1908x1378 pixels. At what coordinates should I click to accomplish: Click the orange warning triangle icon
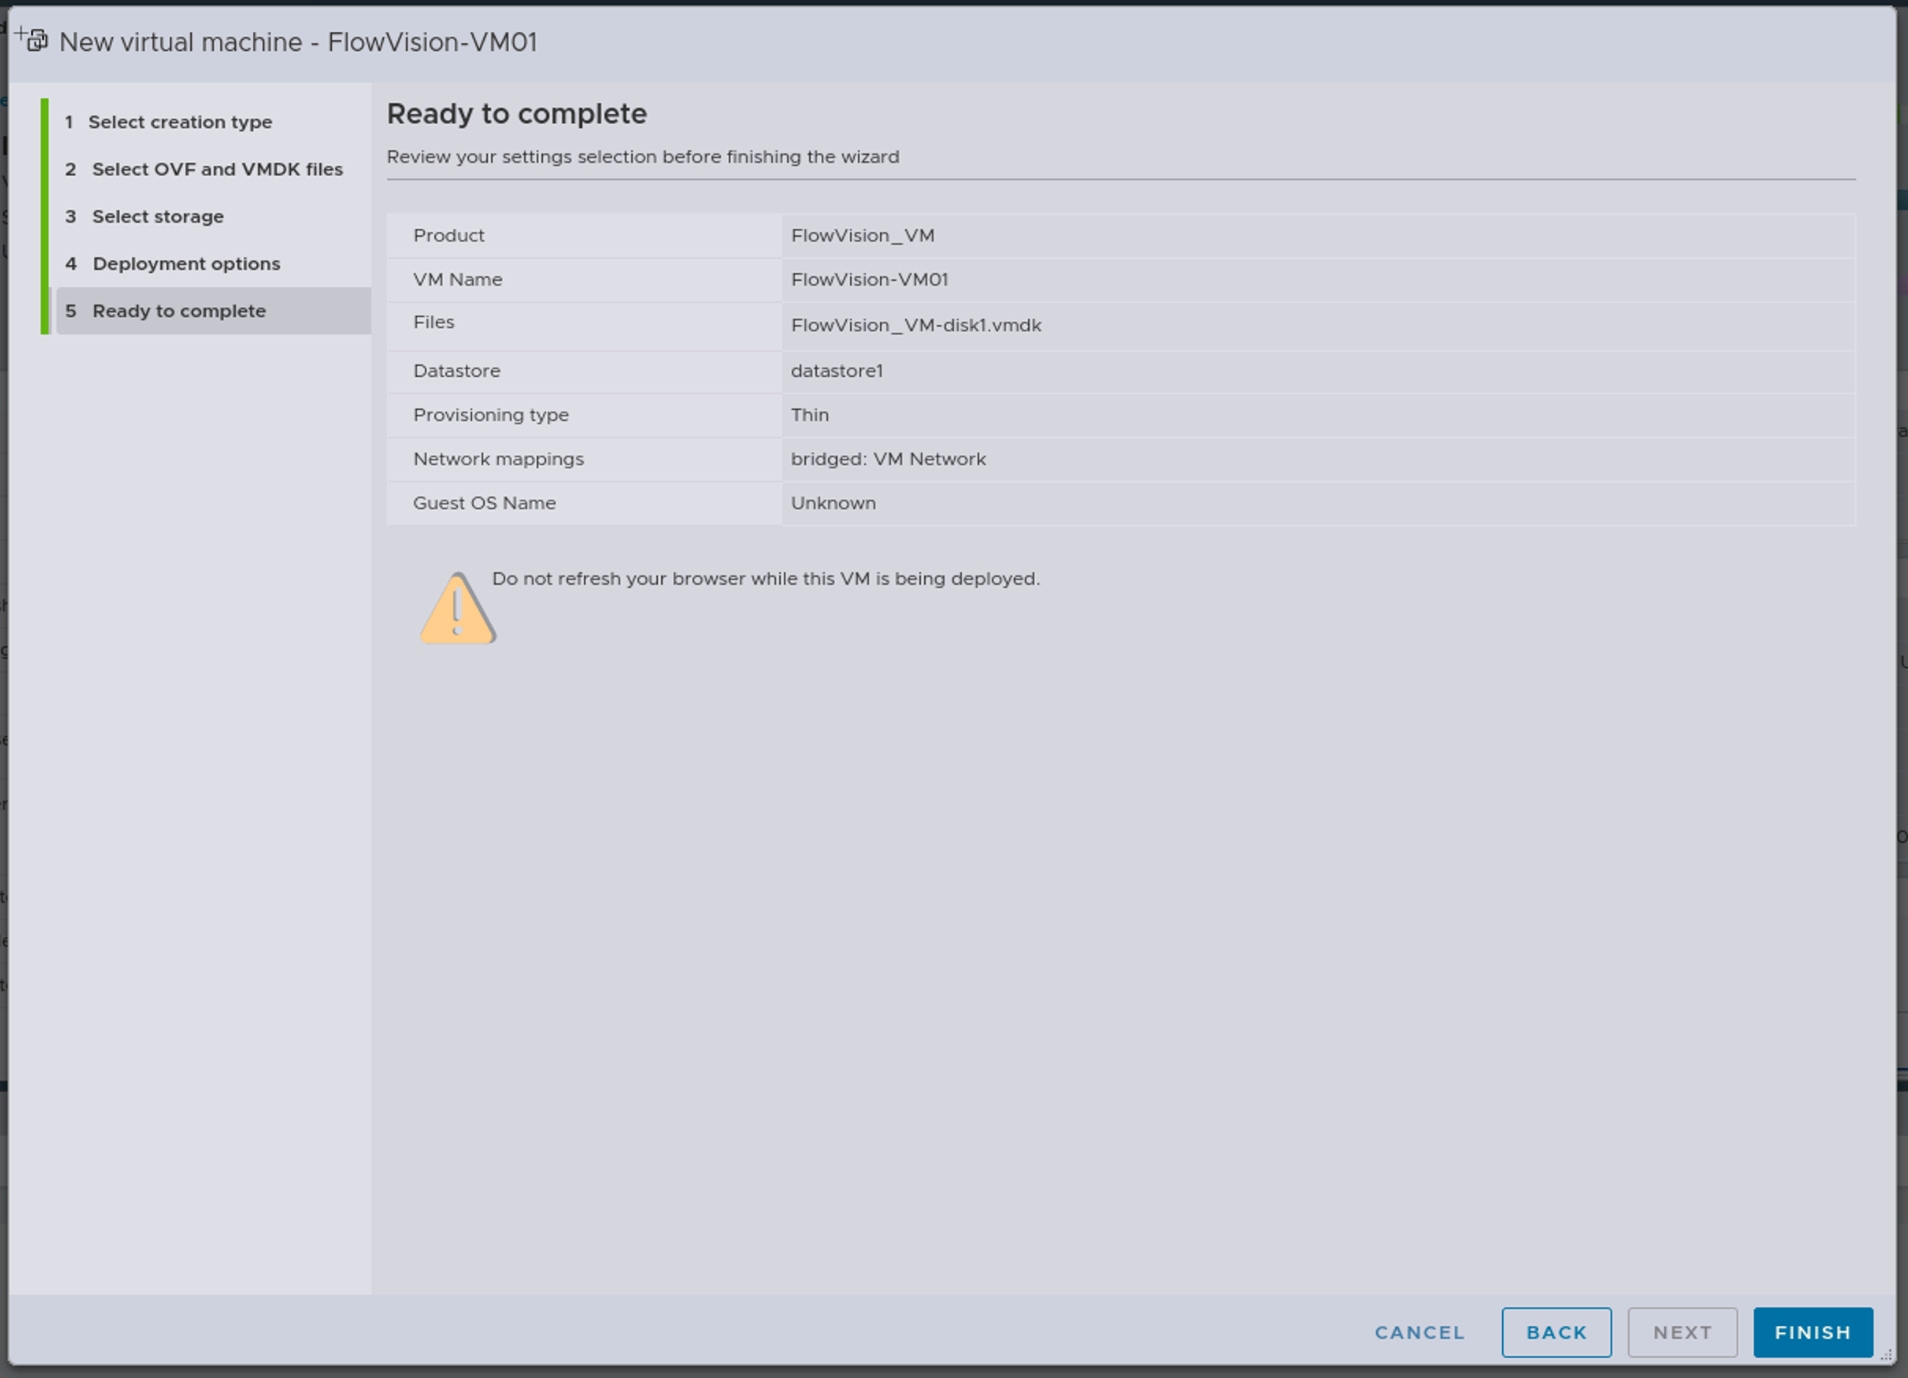point(457,609)
